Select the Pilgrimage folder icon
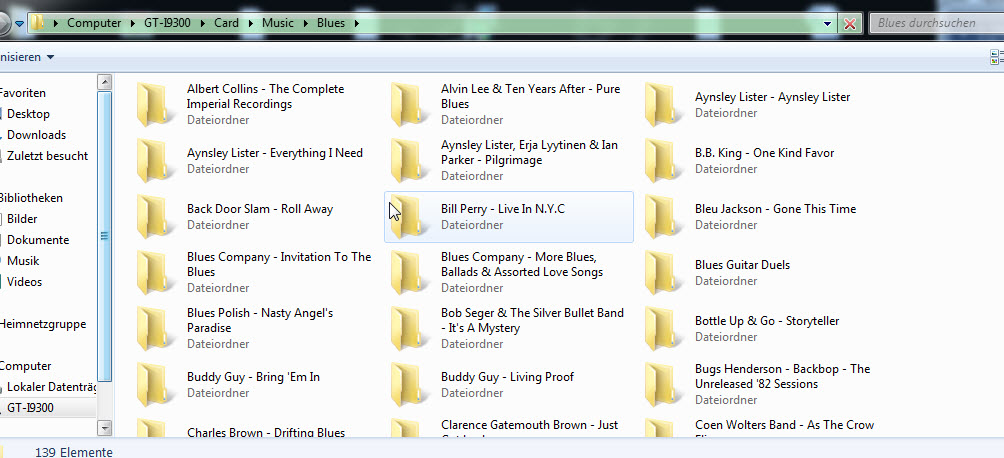Screen dimensions: 1004x458 pyautogui.click(x=410, y=160)
